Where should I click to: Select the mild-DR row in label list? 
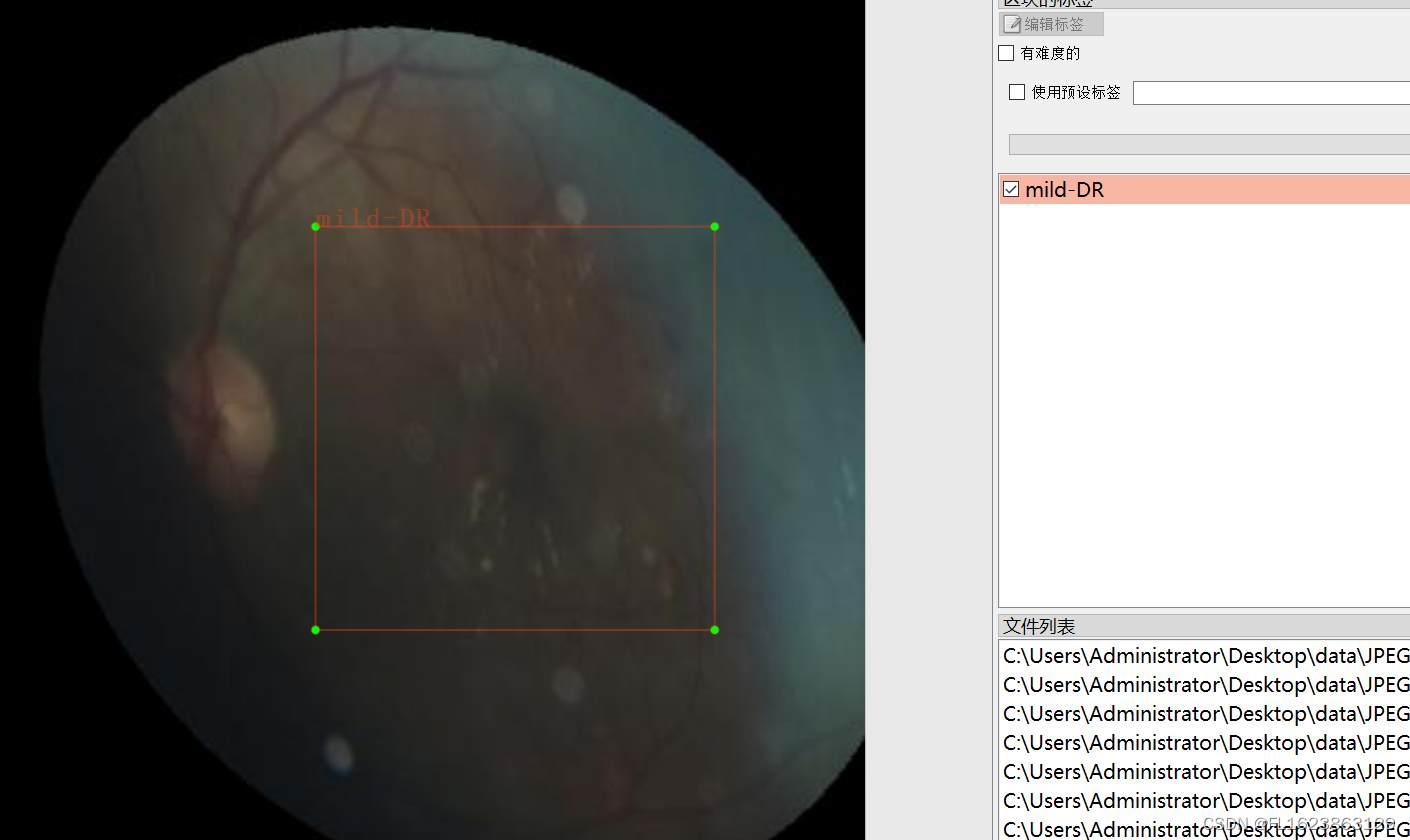tap(1205, 189)
